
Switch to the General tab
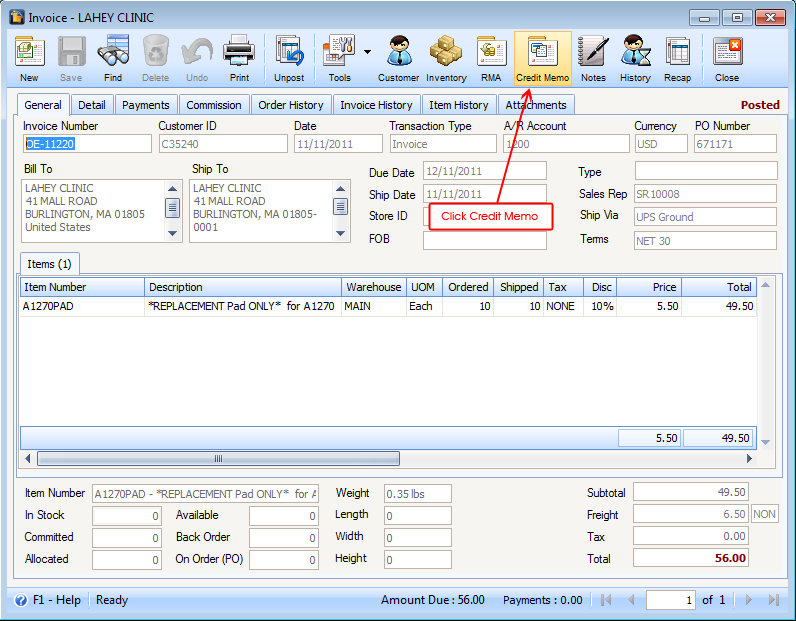[x=43, y=105]
